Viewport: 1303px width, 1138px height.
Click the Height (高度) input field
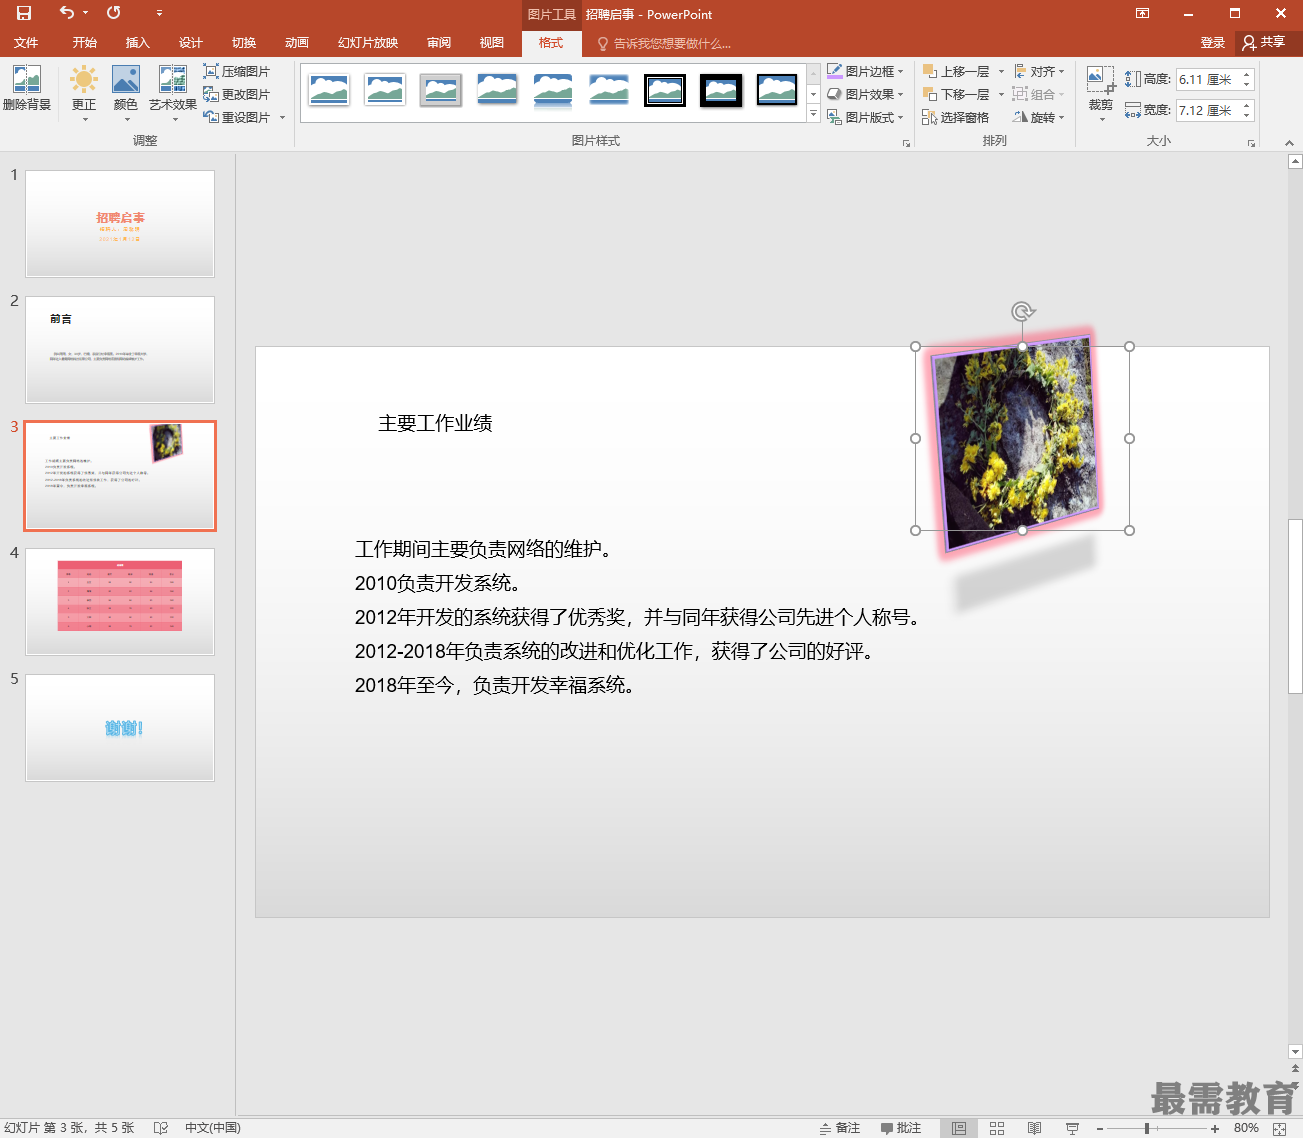tap(1208, 79)
